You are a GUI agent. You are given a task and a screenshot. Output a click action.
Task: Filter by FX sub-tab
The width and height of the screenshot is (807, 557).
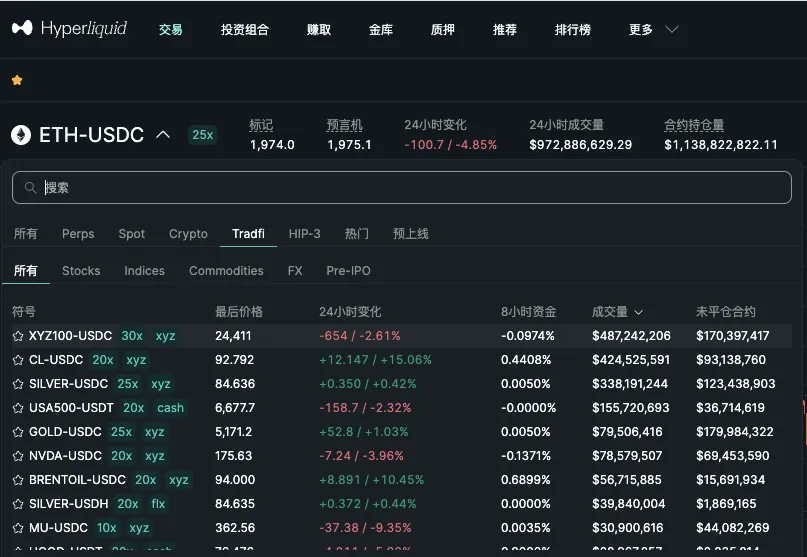click(295, 271)
